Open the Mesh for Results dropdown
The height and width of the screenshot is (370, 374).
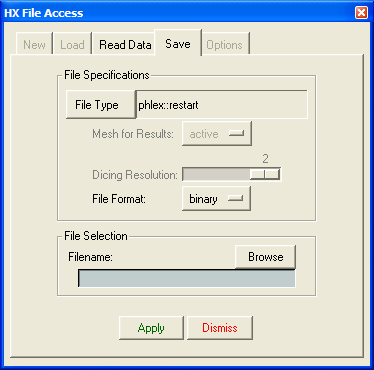click(216, 134)
